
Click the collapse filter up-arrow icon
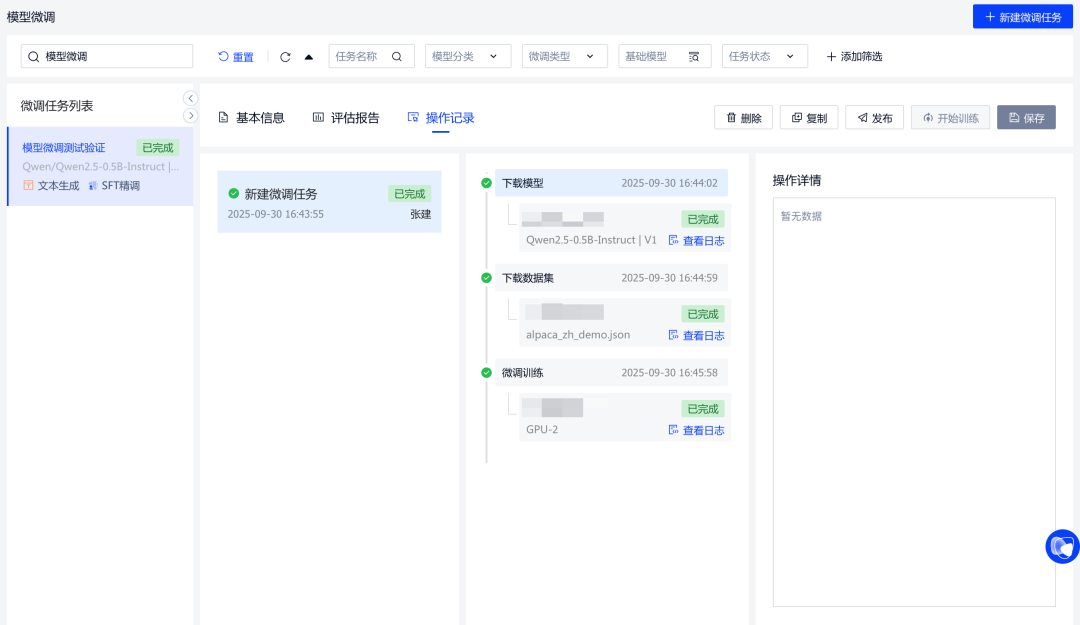[308, 57]
